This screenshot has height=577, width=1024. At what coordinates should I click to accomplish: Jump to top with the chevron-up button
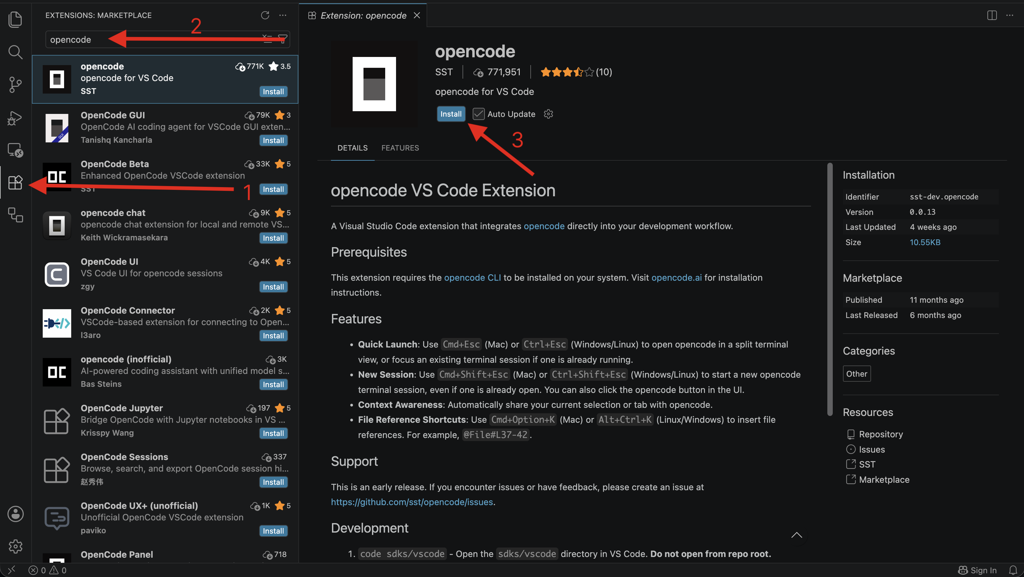[x=797, y=535]
